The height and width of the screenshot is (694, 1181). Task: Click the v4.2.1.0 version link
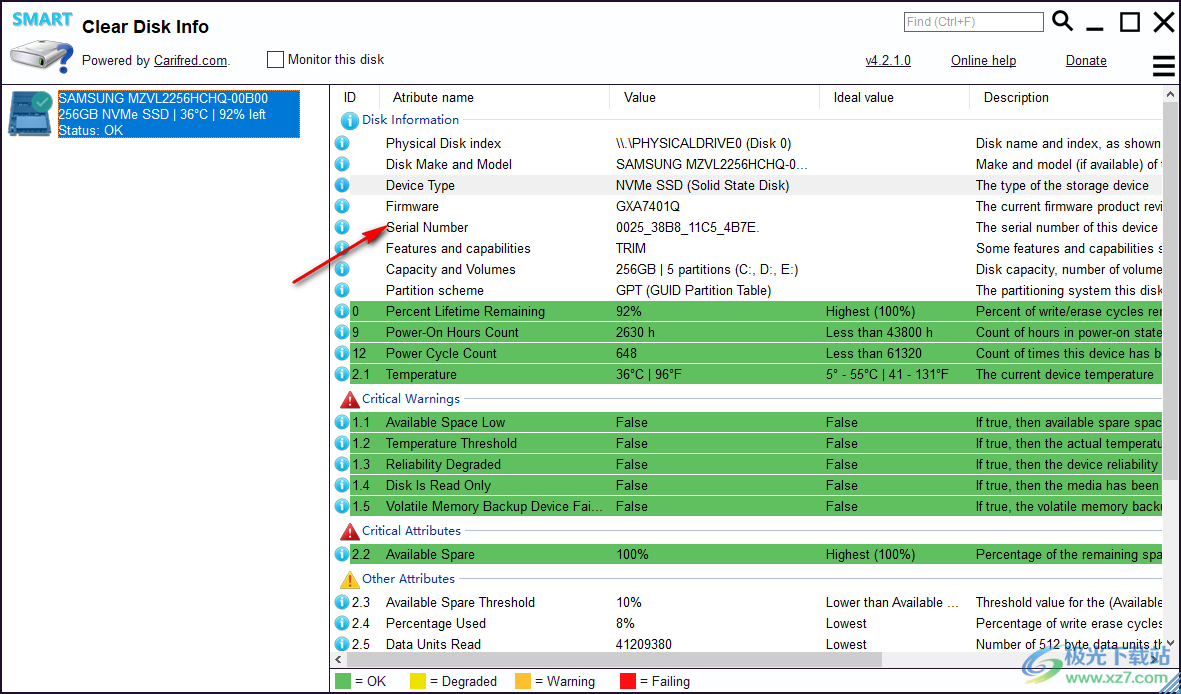click(888, 60)
